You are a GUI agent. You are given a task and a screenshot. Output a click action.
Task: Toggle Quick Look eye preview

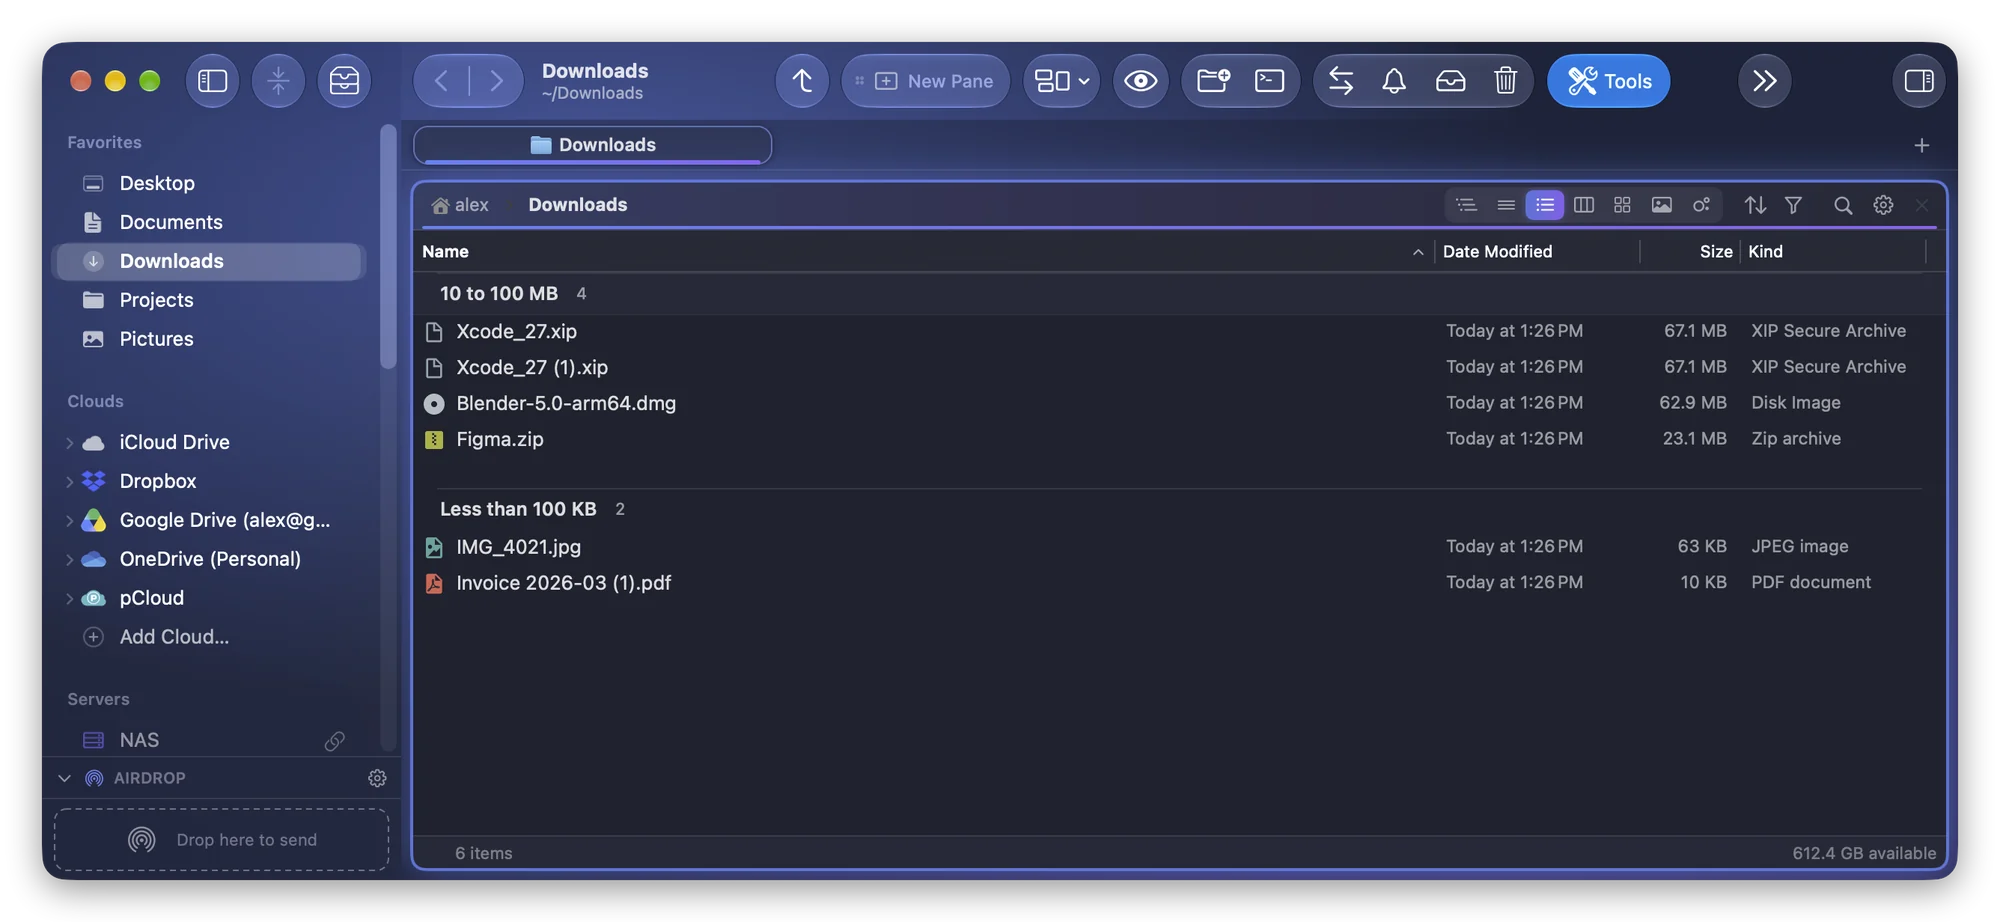coord(1141,81)
